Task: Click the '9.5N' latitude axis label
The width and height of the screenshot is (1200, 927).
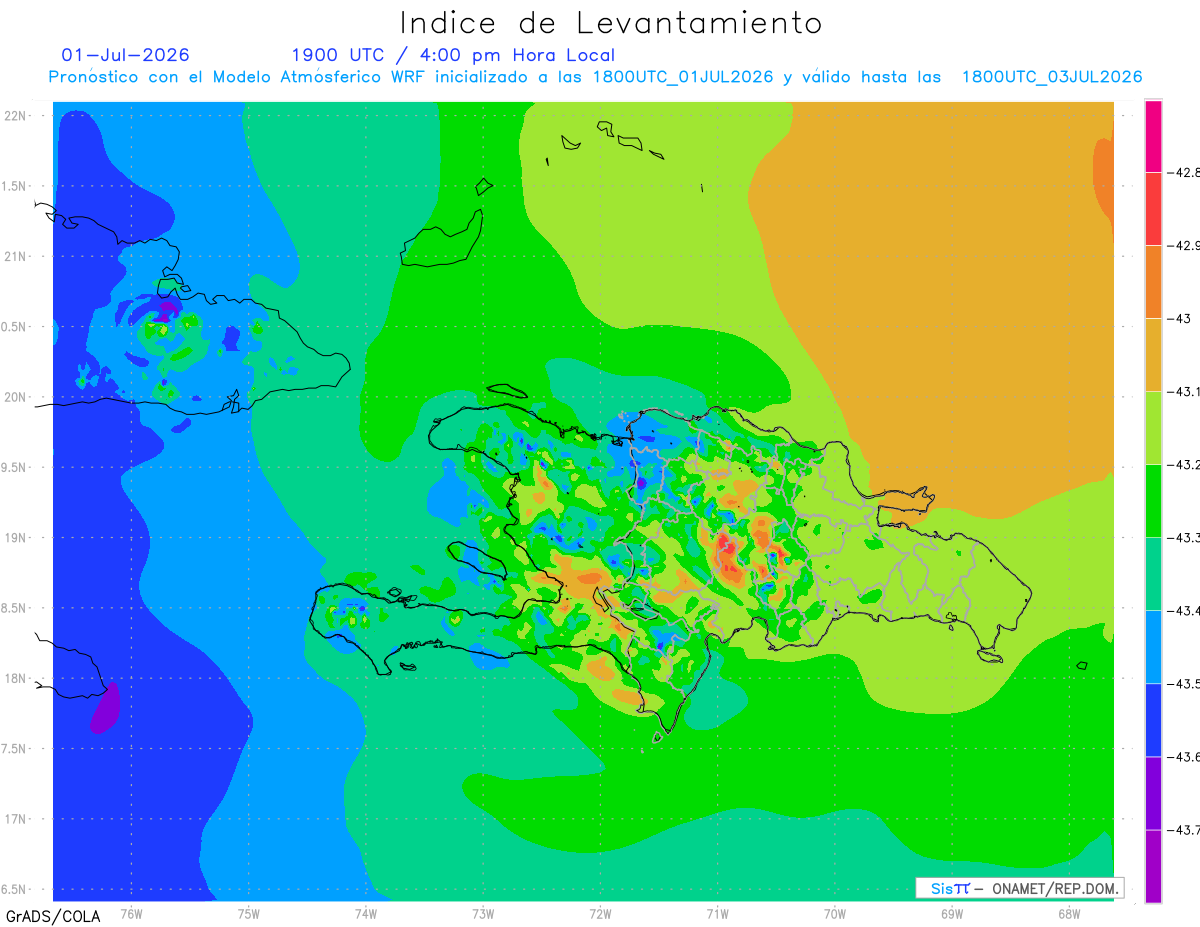Action: 15,467
